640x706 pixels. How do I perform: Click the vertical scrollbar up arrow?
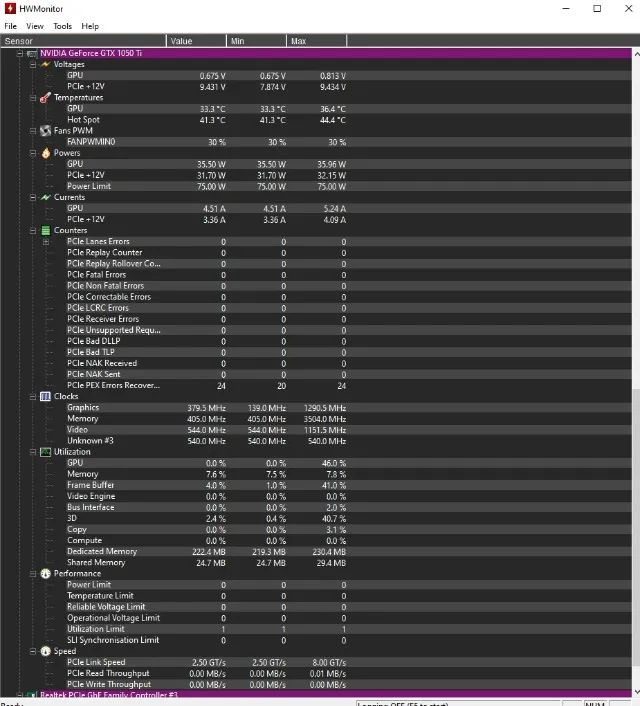point(636,54)
